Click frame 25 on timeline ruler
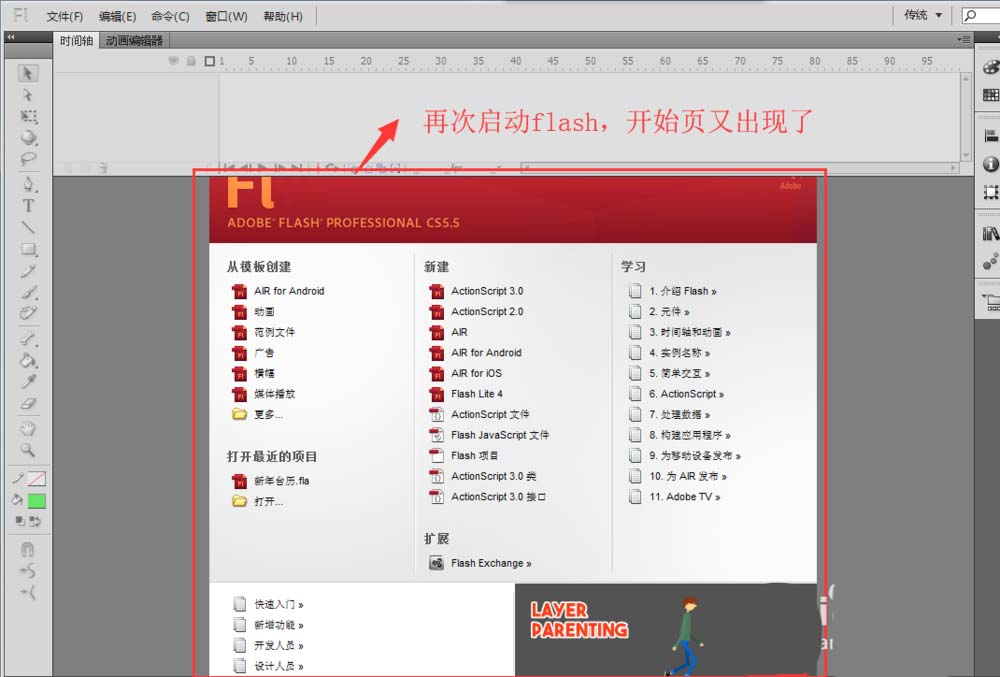 pos(403,61)
